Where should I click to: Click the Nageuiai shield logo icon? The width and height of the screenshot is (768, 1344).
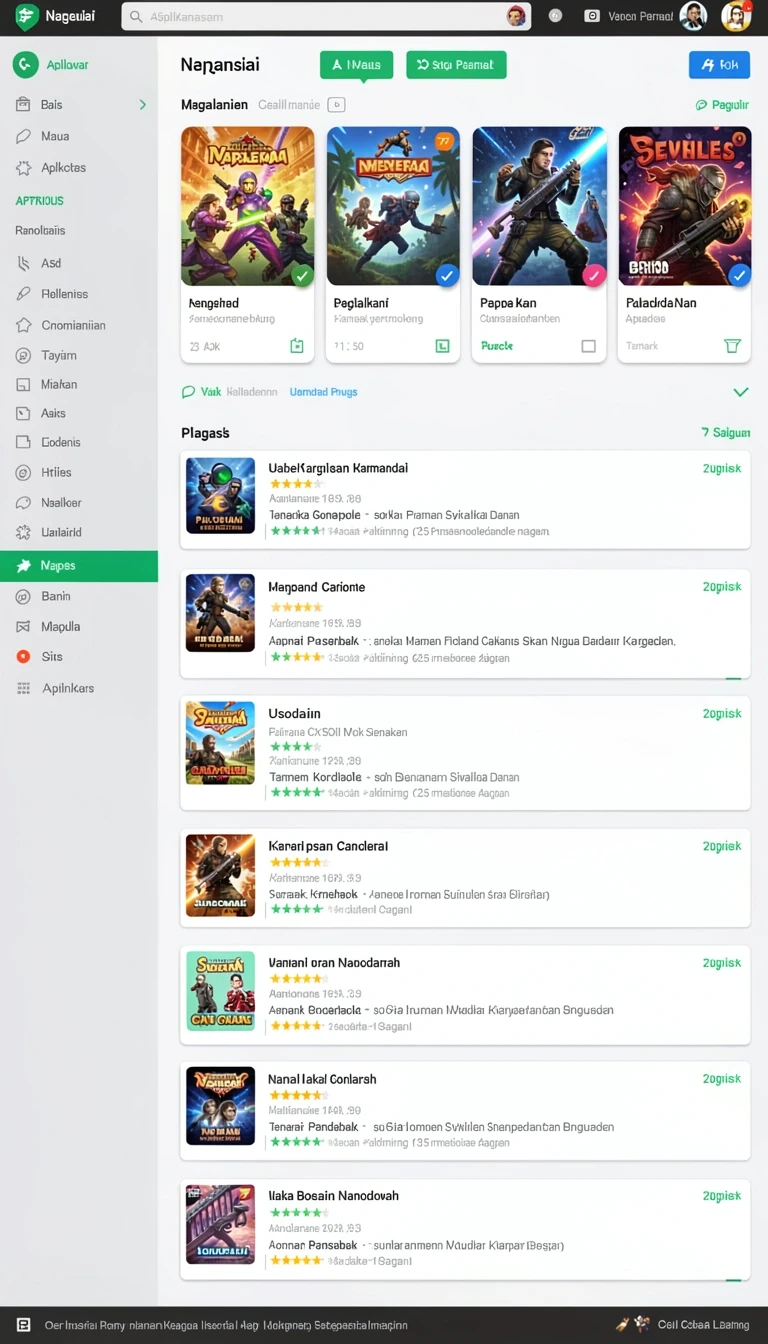tap(26, 16)
